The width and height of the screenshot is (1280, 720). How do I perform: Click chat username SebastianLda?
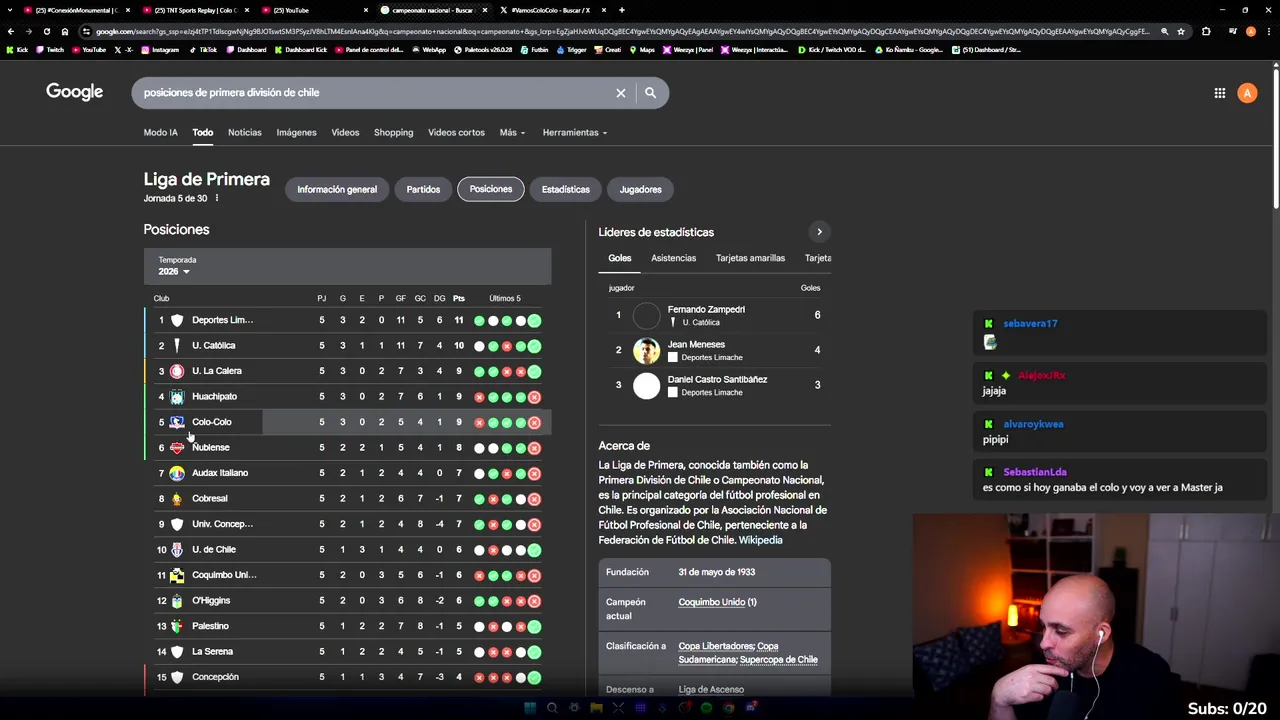click(1035, 472)
